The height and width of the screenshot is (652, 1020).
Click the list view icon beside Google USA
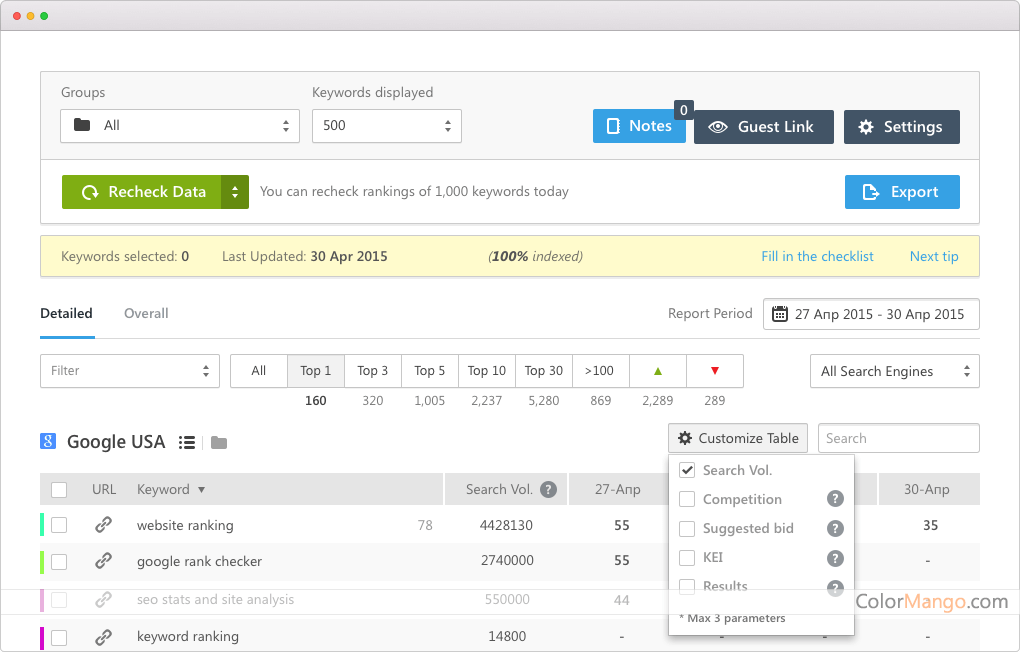pos(186,442)
